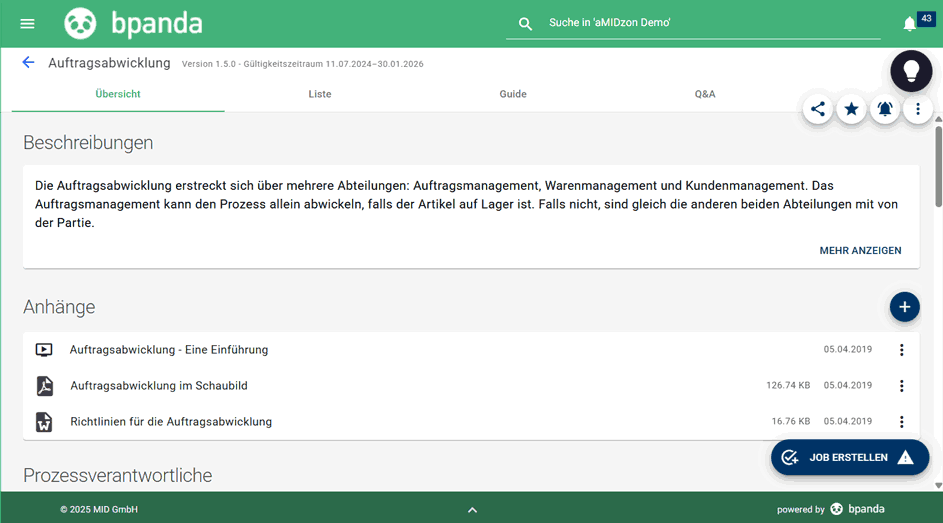The height and width of the screenshot is (523, 943).
Task: Open more options next to alert bell
Action: point(918,109)
